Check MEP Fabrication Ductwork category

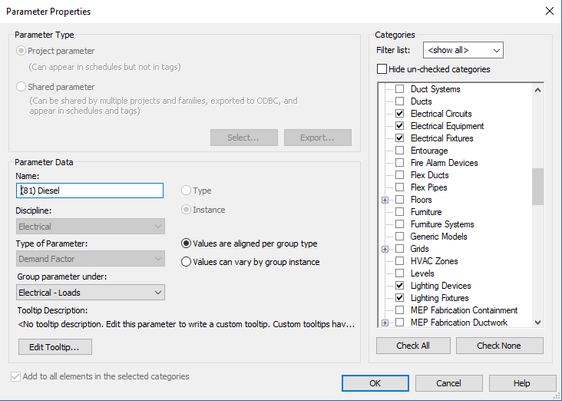(399, 323)
